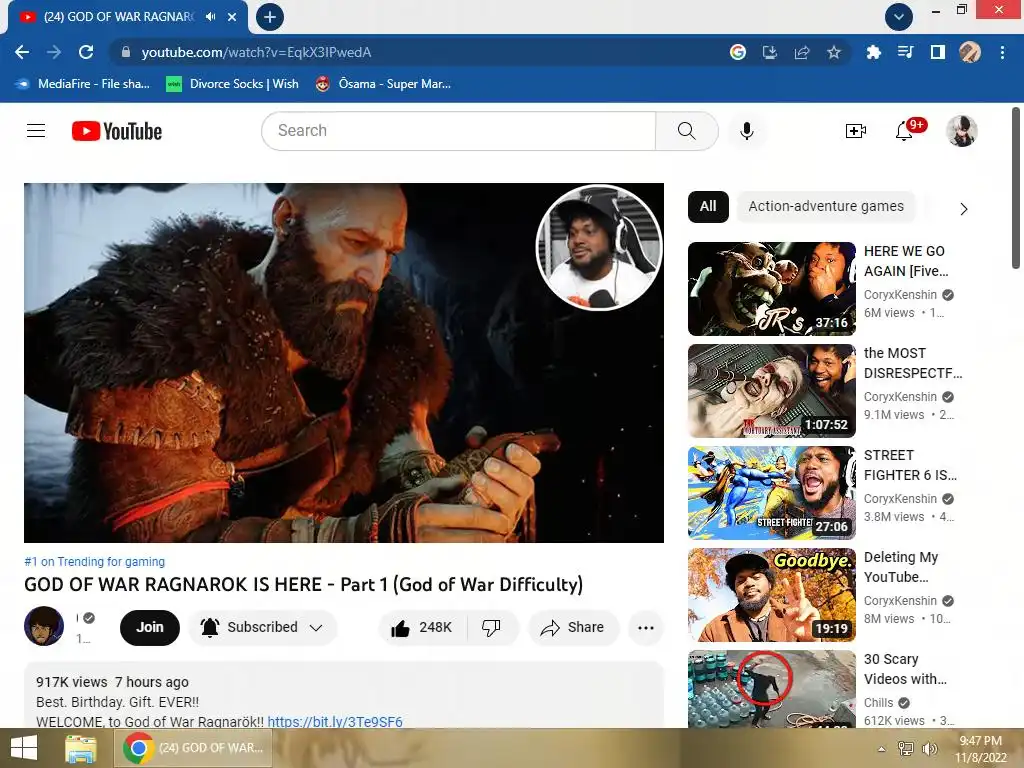Open the YouTube hamburger guide menu
This screenshot has height=768, width=1024.
pyautogui.click(x=36, y=131)
